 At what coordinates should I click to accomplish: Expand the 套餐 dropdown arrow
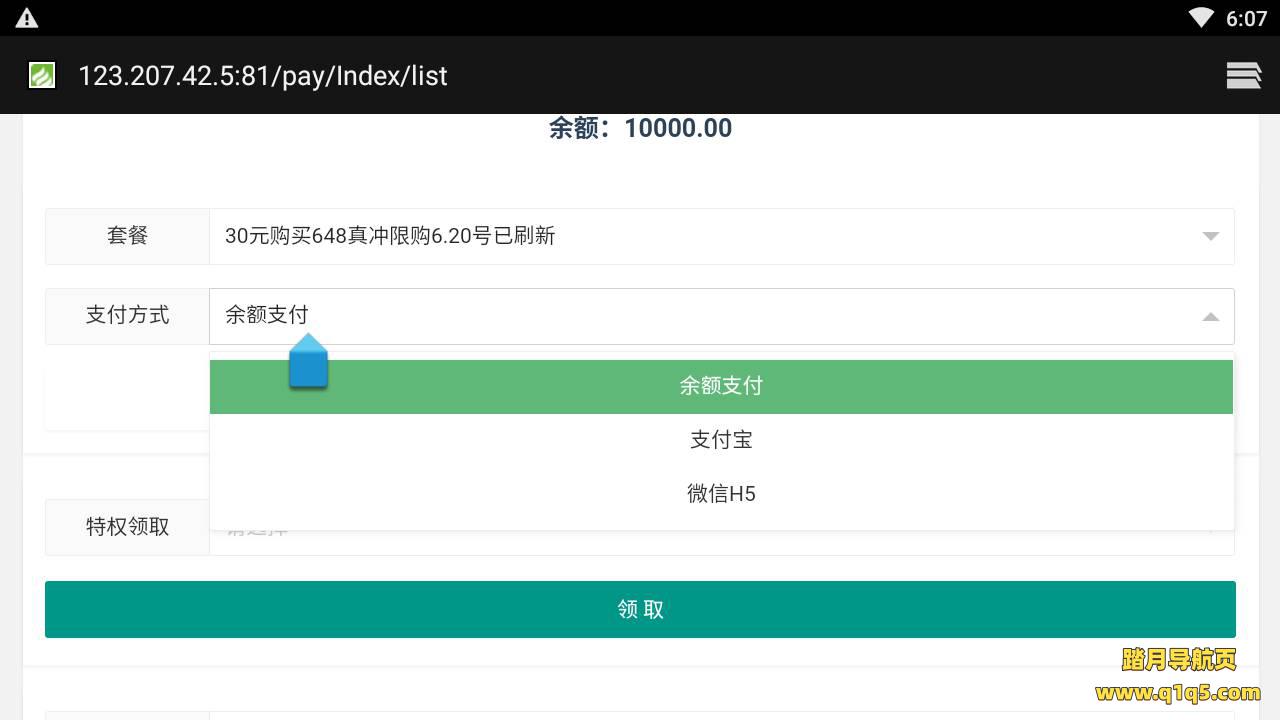1210,236
